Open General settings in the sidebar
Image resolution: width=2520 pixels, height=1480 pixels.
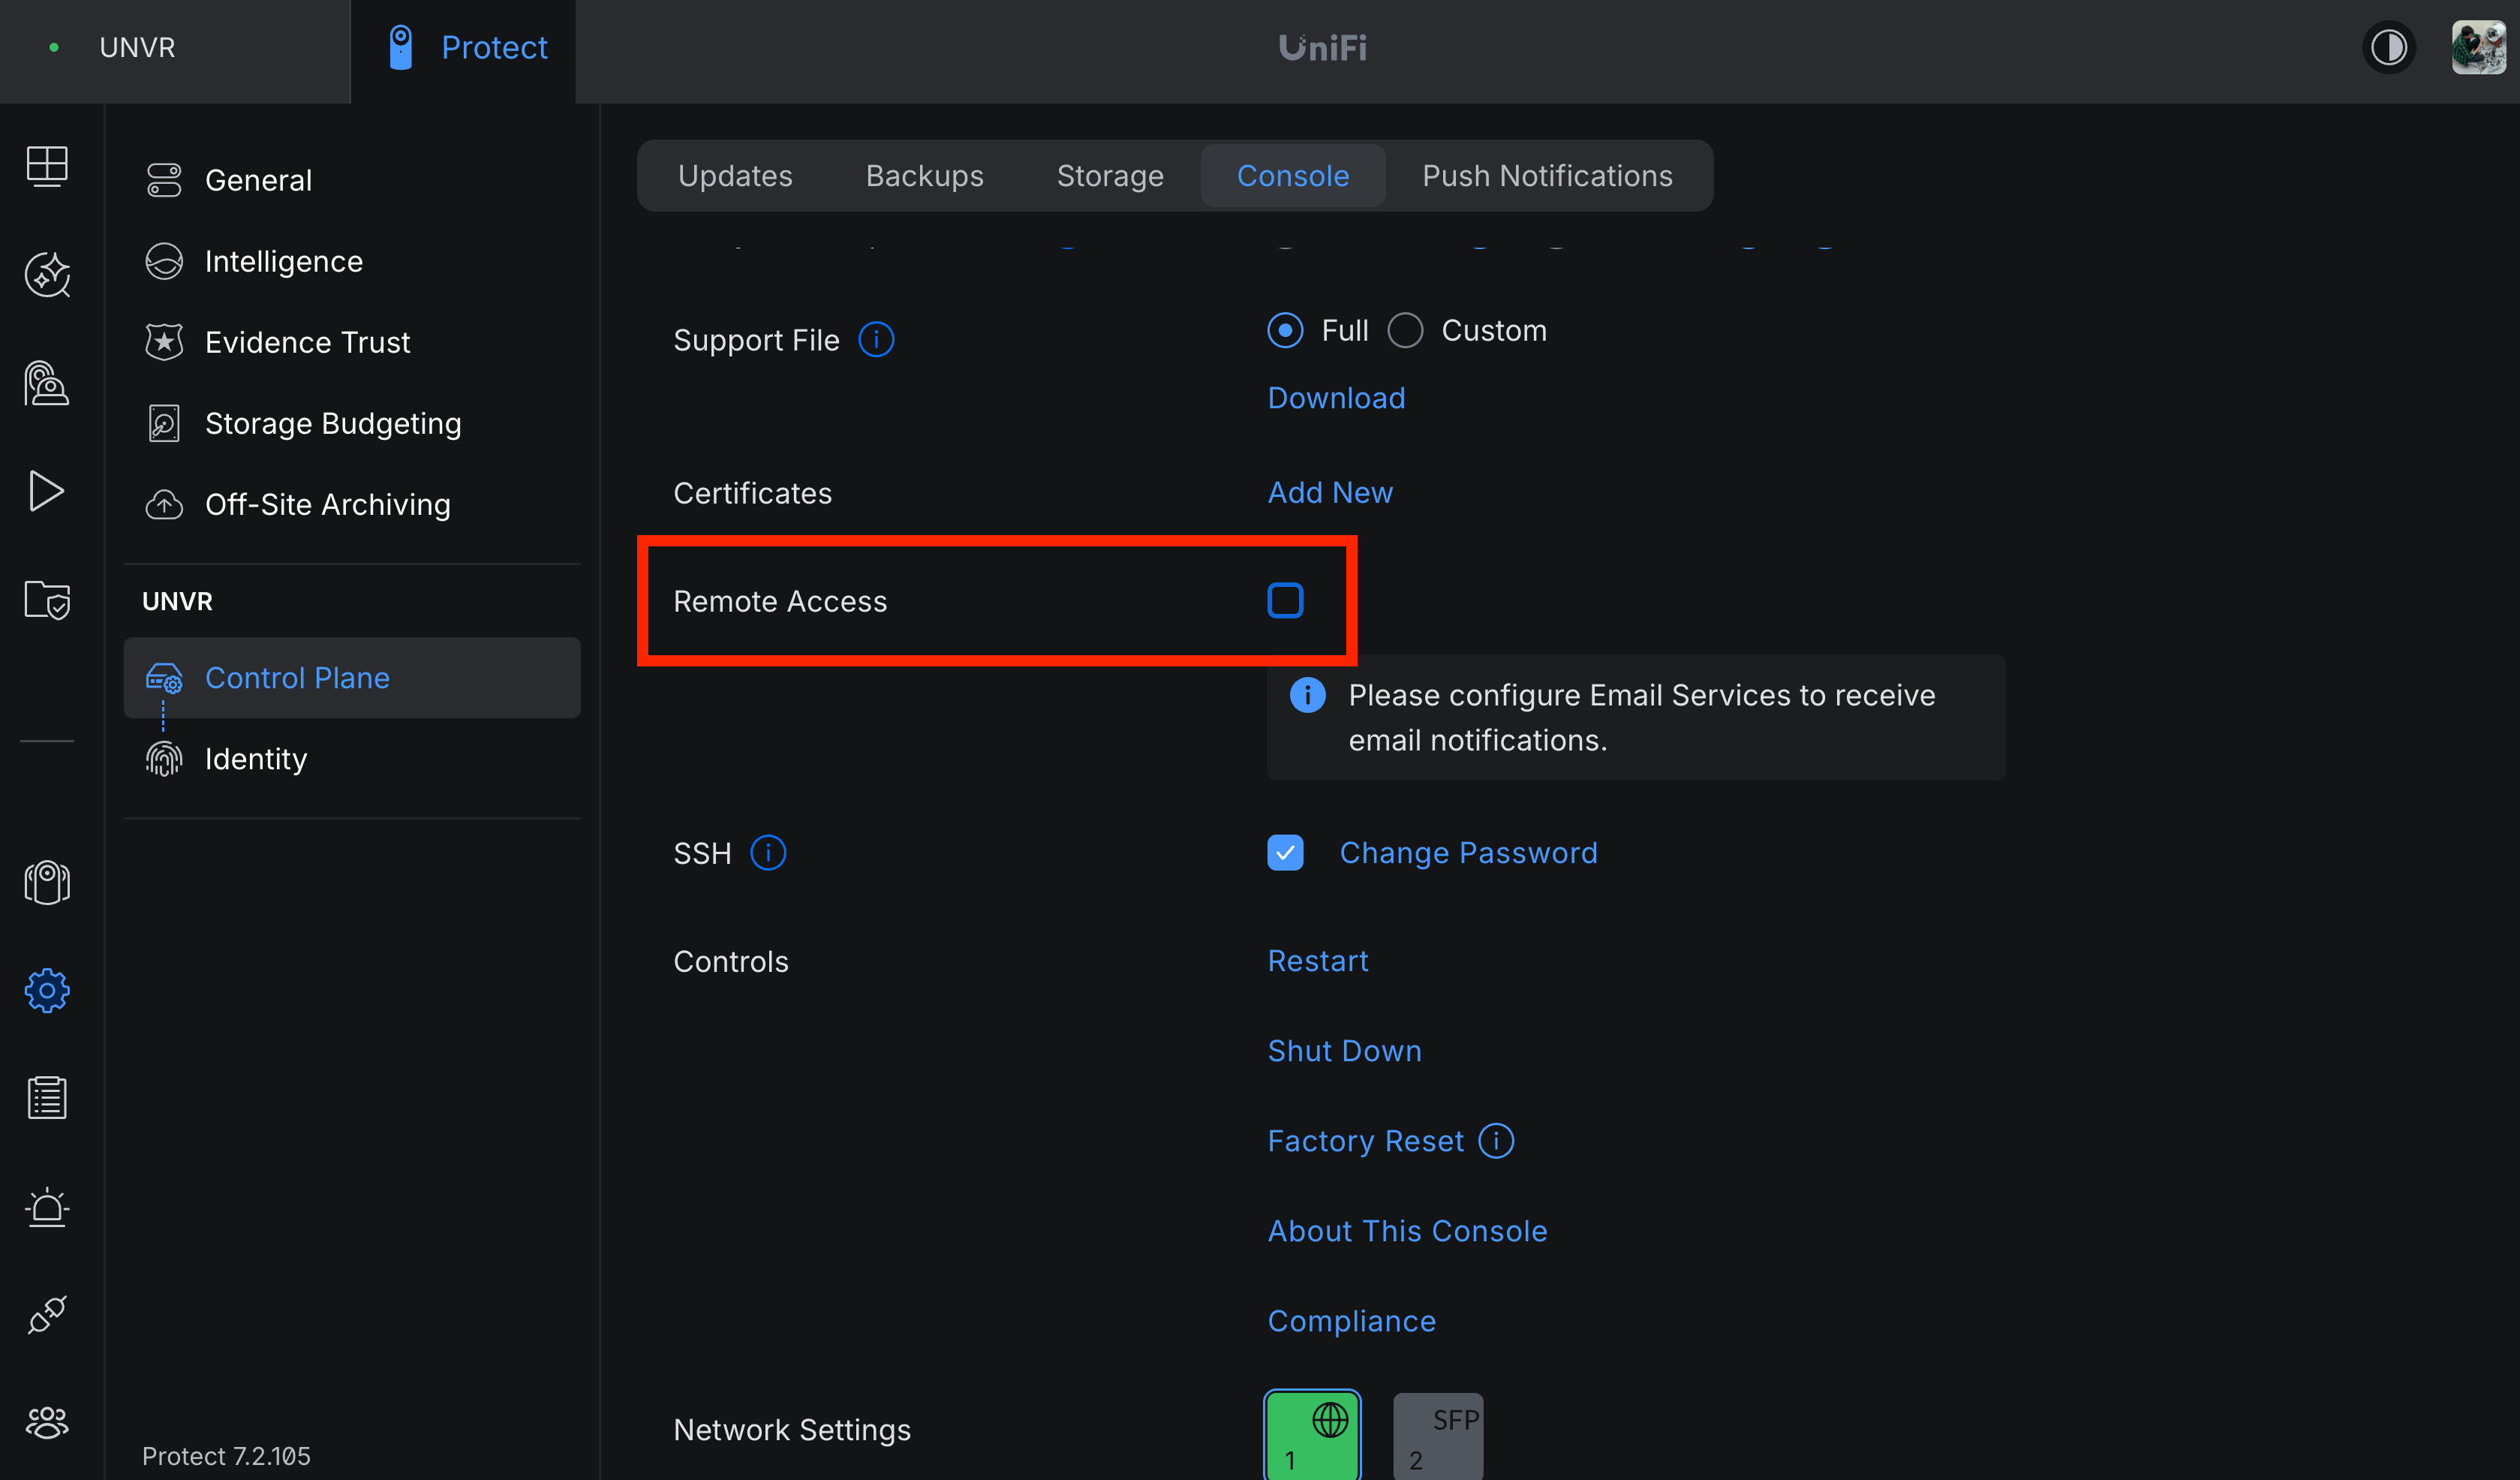(x=352, y=180)
